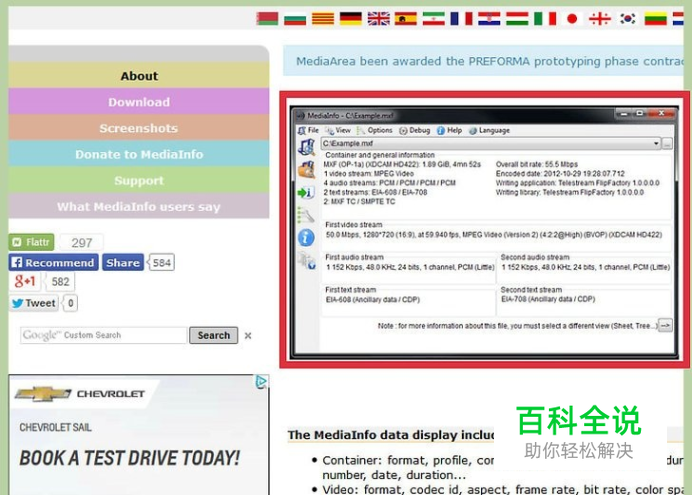692x495 pixels.
Task: Select the Iranian flag language
Action: coord(433,19)
